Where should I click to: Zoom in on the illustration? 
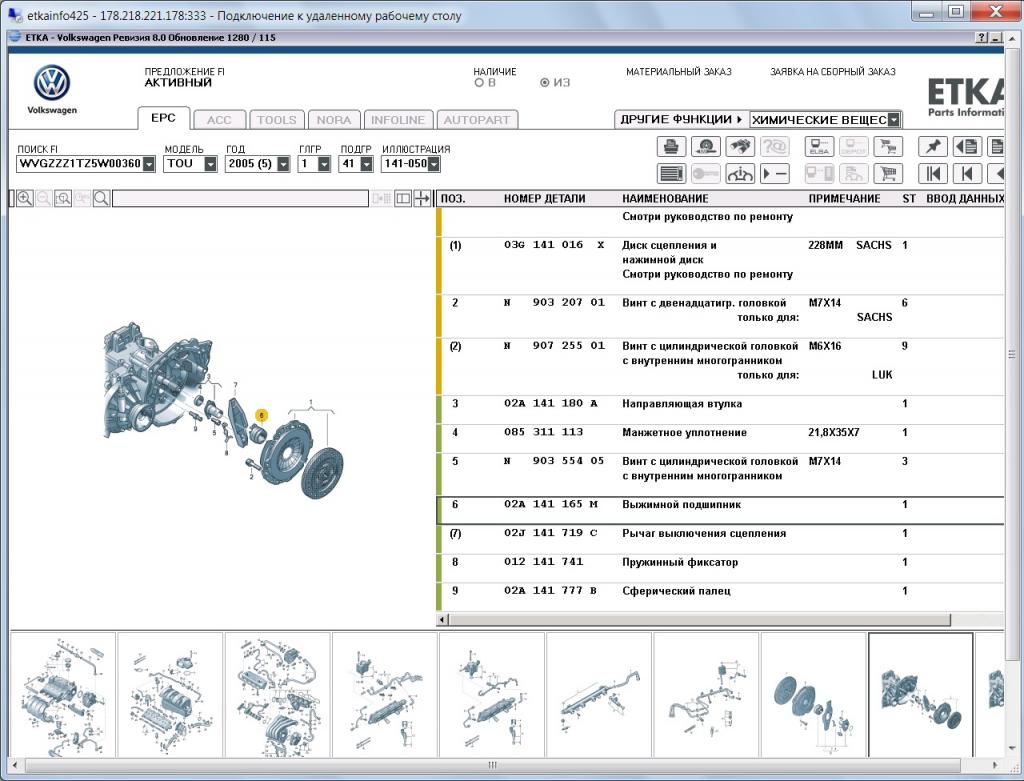click(25, 199)
